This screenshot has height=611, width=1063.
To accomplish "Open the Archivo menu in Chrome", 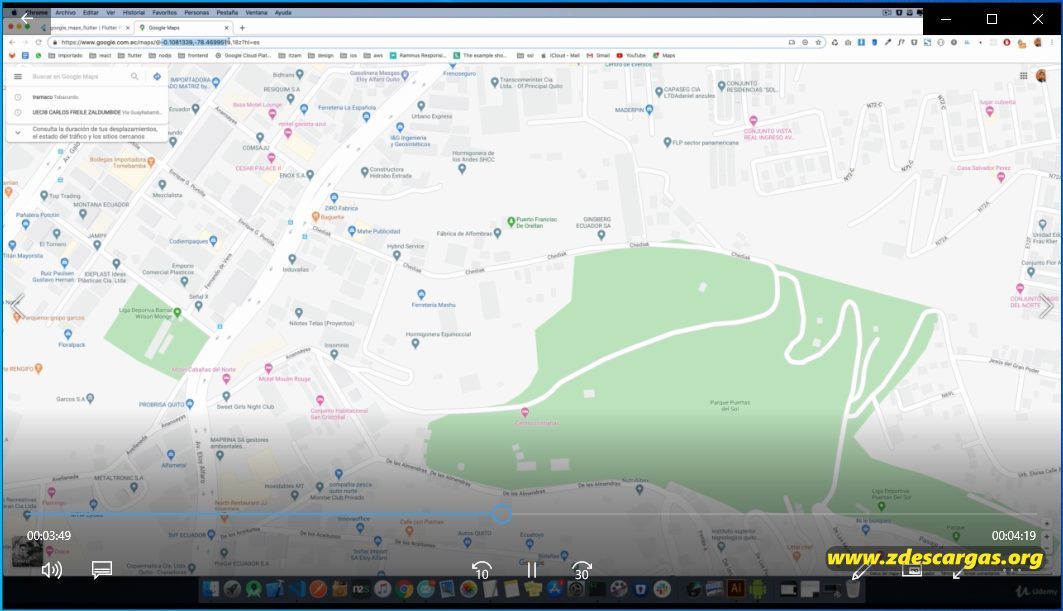I will 65,12.
